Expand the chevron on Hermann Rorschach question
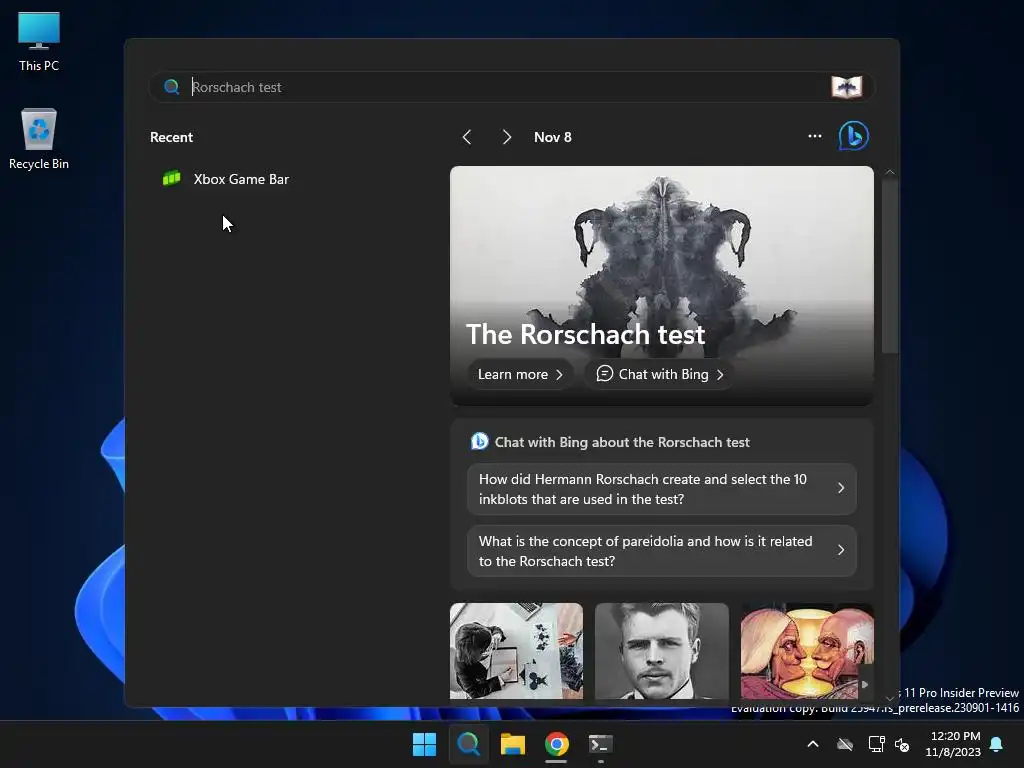 (x=841, y=488)
